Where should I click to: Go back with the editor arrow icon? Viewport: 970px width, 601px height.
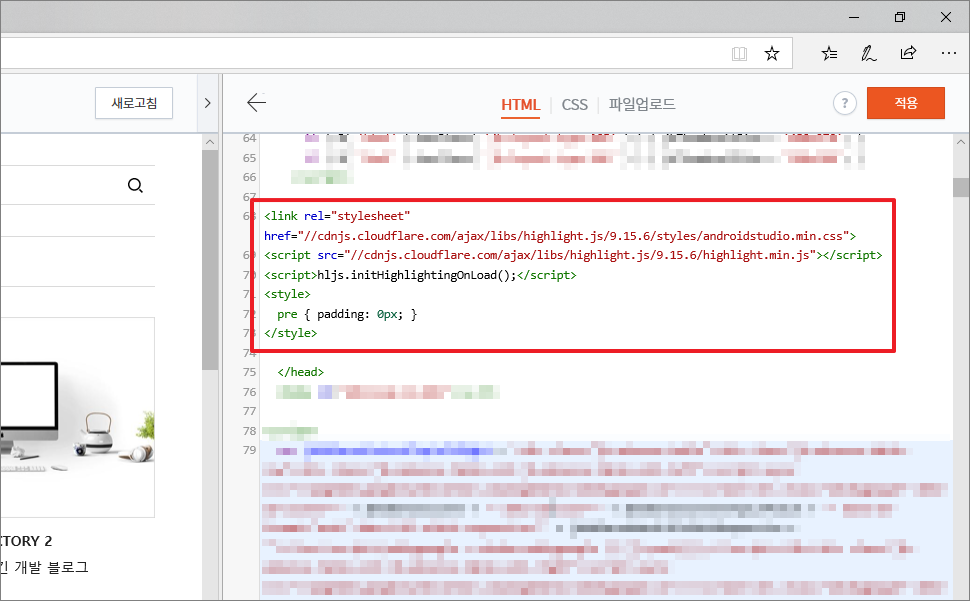[256, 103]
